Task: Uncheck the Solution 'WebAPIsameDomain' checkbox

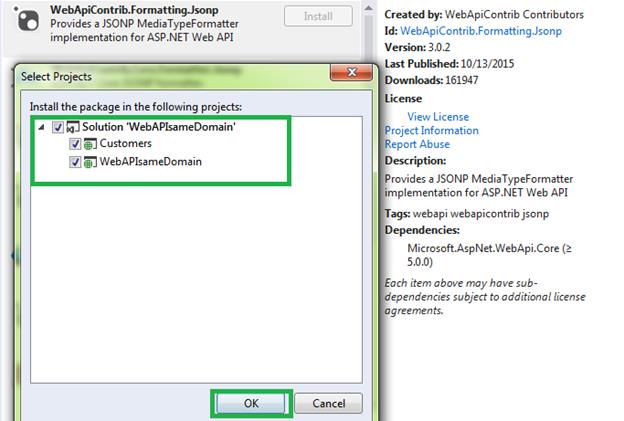Action: (58, 127)
